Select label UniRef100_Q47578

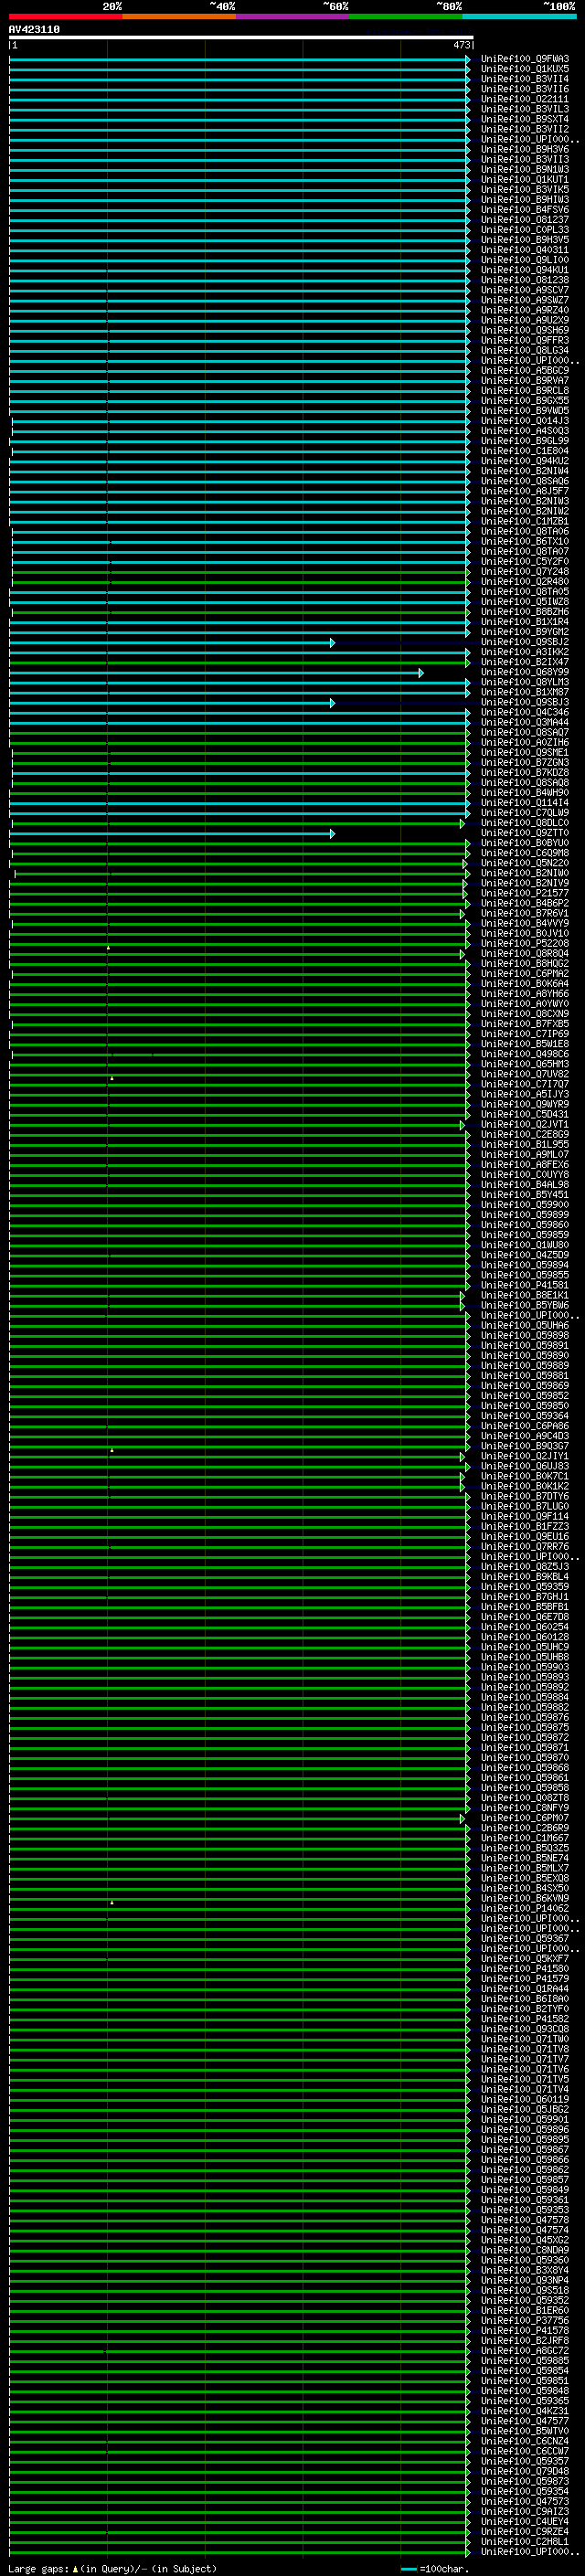point(525,2220)
